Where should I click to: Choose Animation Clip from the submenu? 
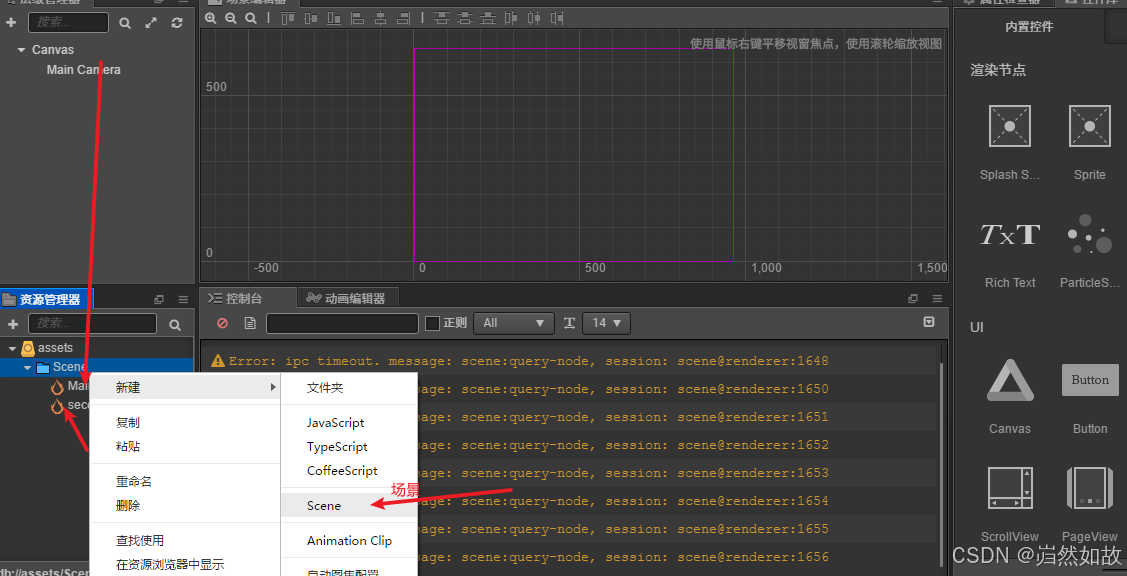pos(349,541)
